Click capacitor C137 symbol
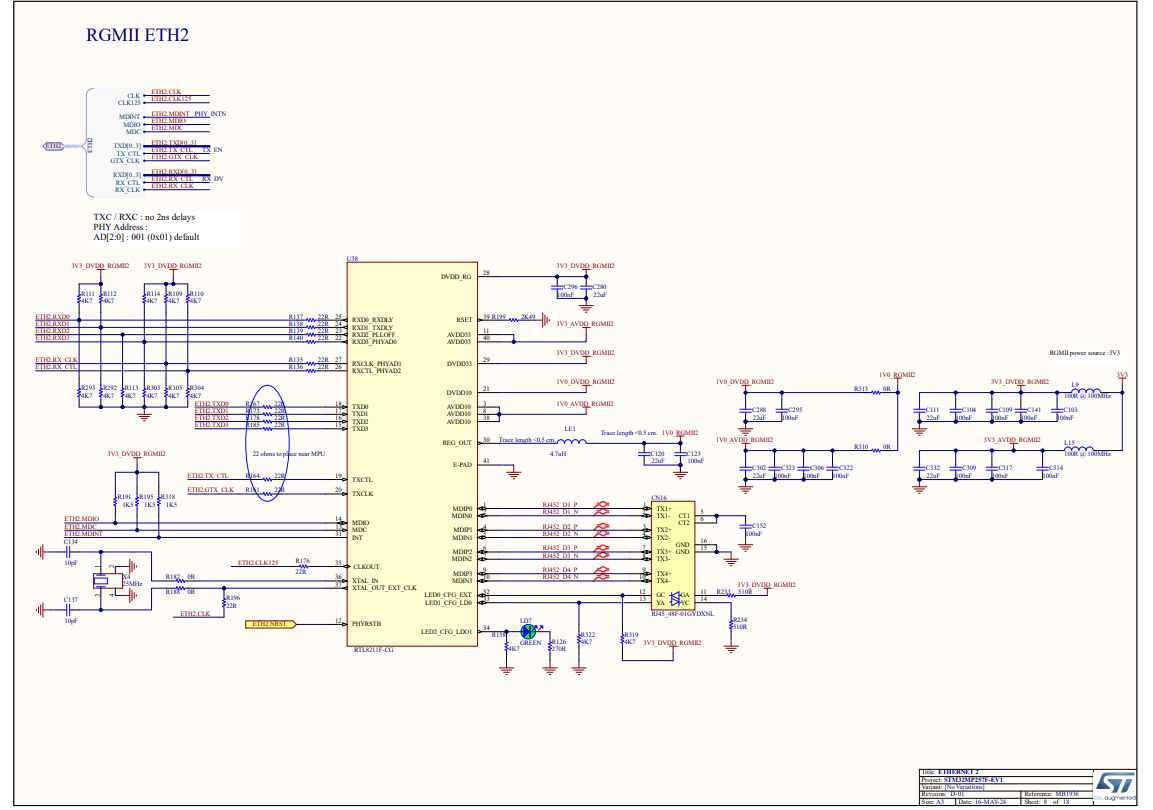The image size is (1153, 810). (69, 609)
